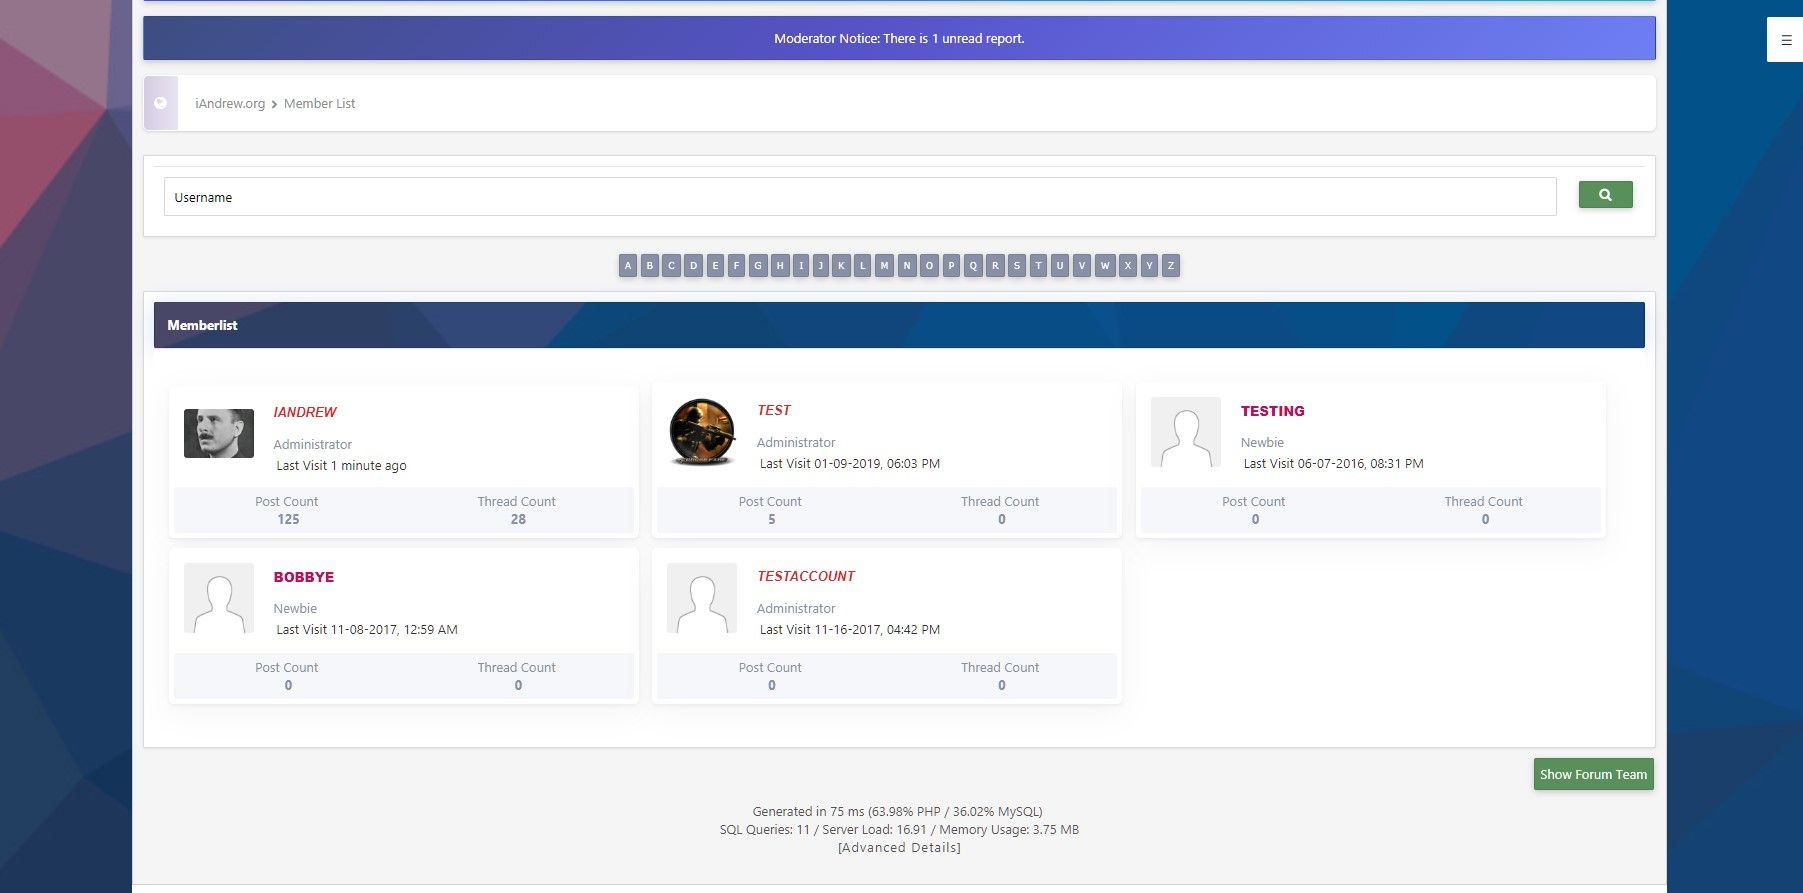Click IANDREW's thread count 28
The image size is (1803, 893).
tap(518, 519)
